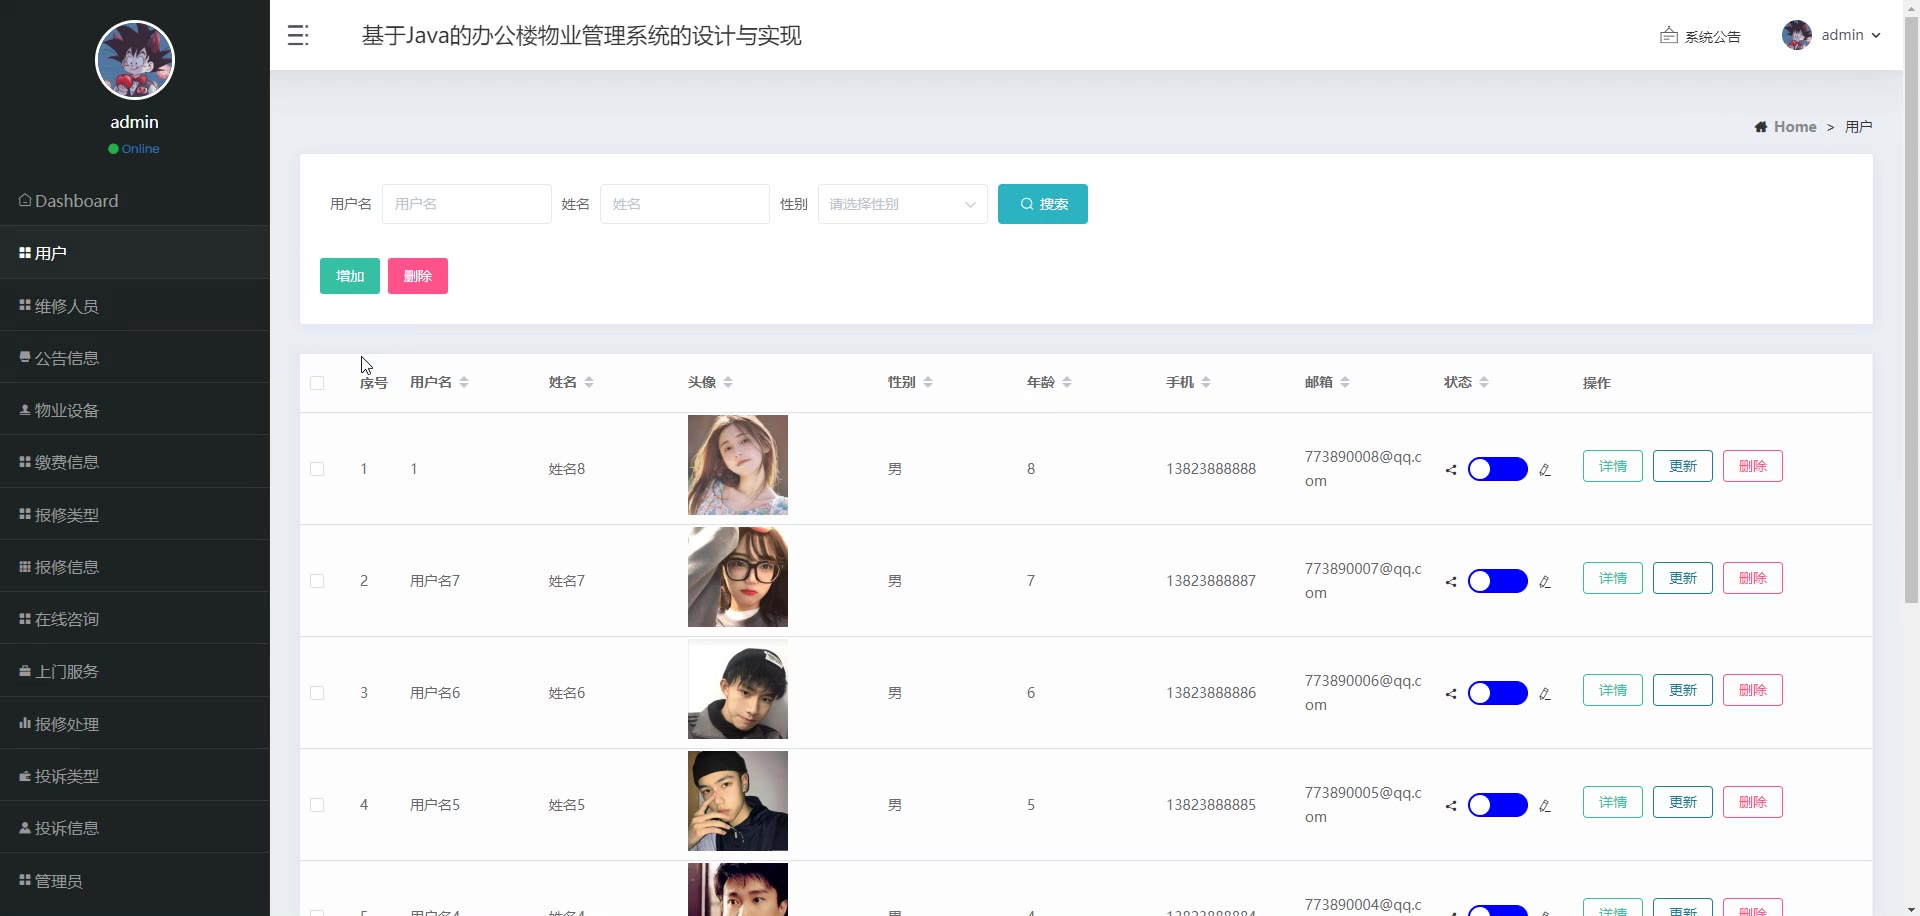Open the avatar photo in the 用户名7 row
The image size is (1920, 916).
click(x=738, y=577)
